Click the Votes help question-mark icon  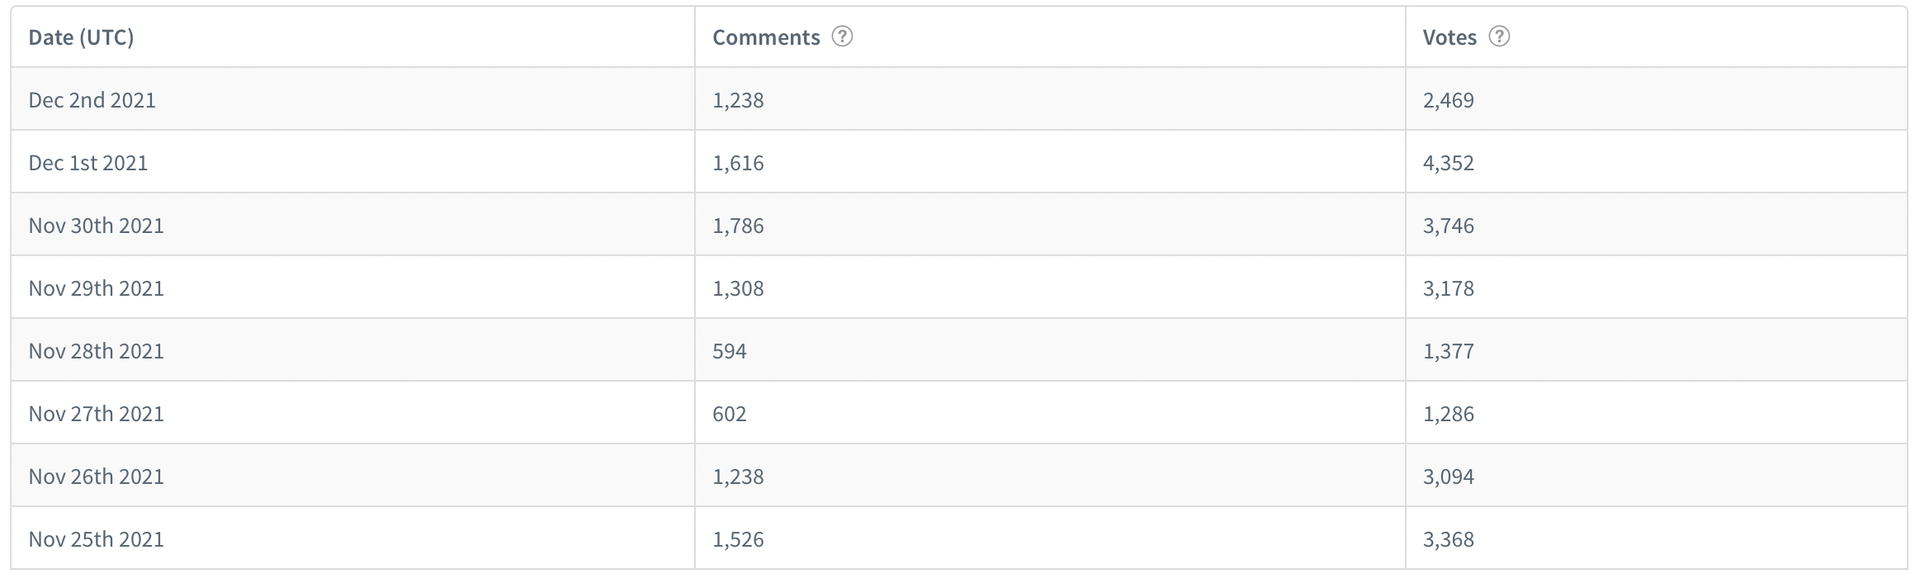click(x=1499, y=37)
